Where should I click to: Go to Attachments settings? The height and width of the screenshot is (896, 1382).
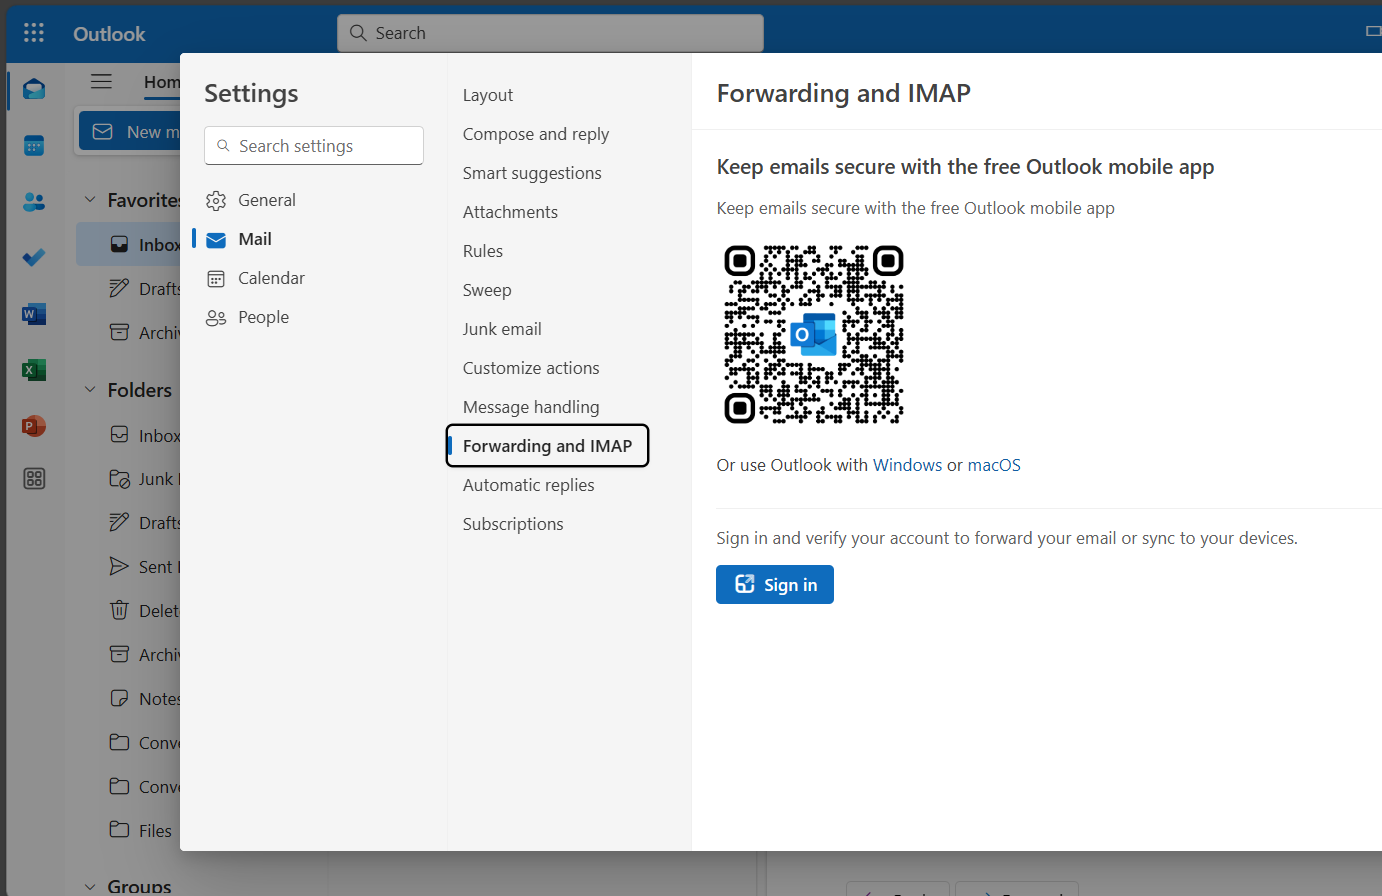point(510,212)
